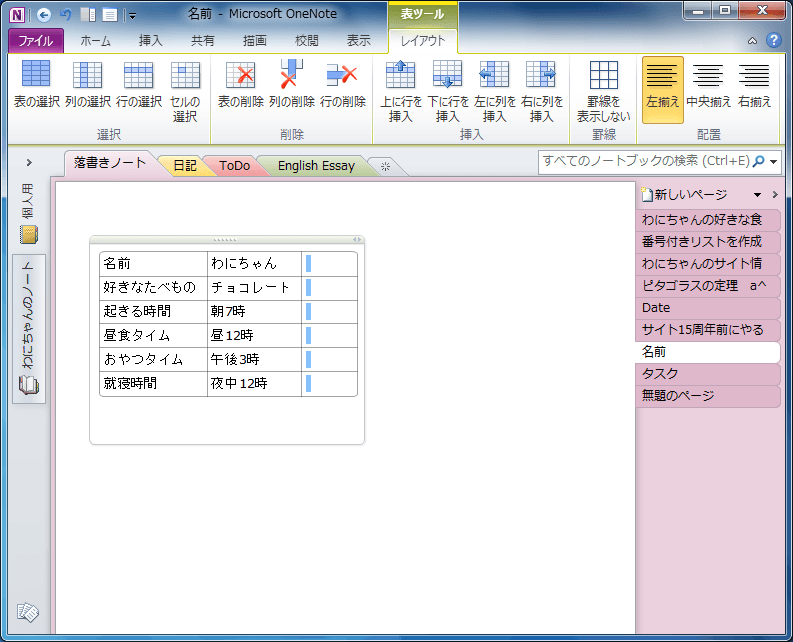The image size is (793, 642).
Task: Click the table cell containing チョコレート
Action: pyautogui.click(x=254, y=288)
